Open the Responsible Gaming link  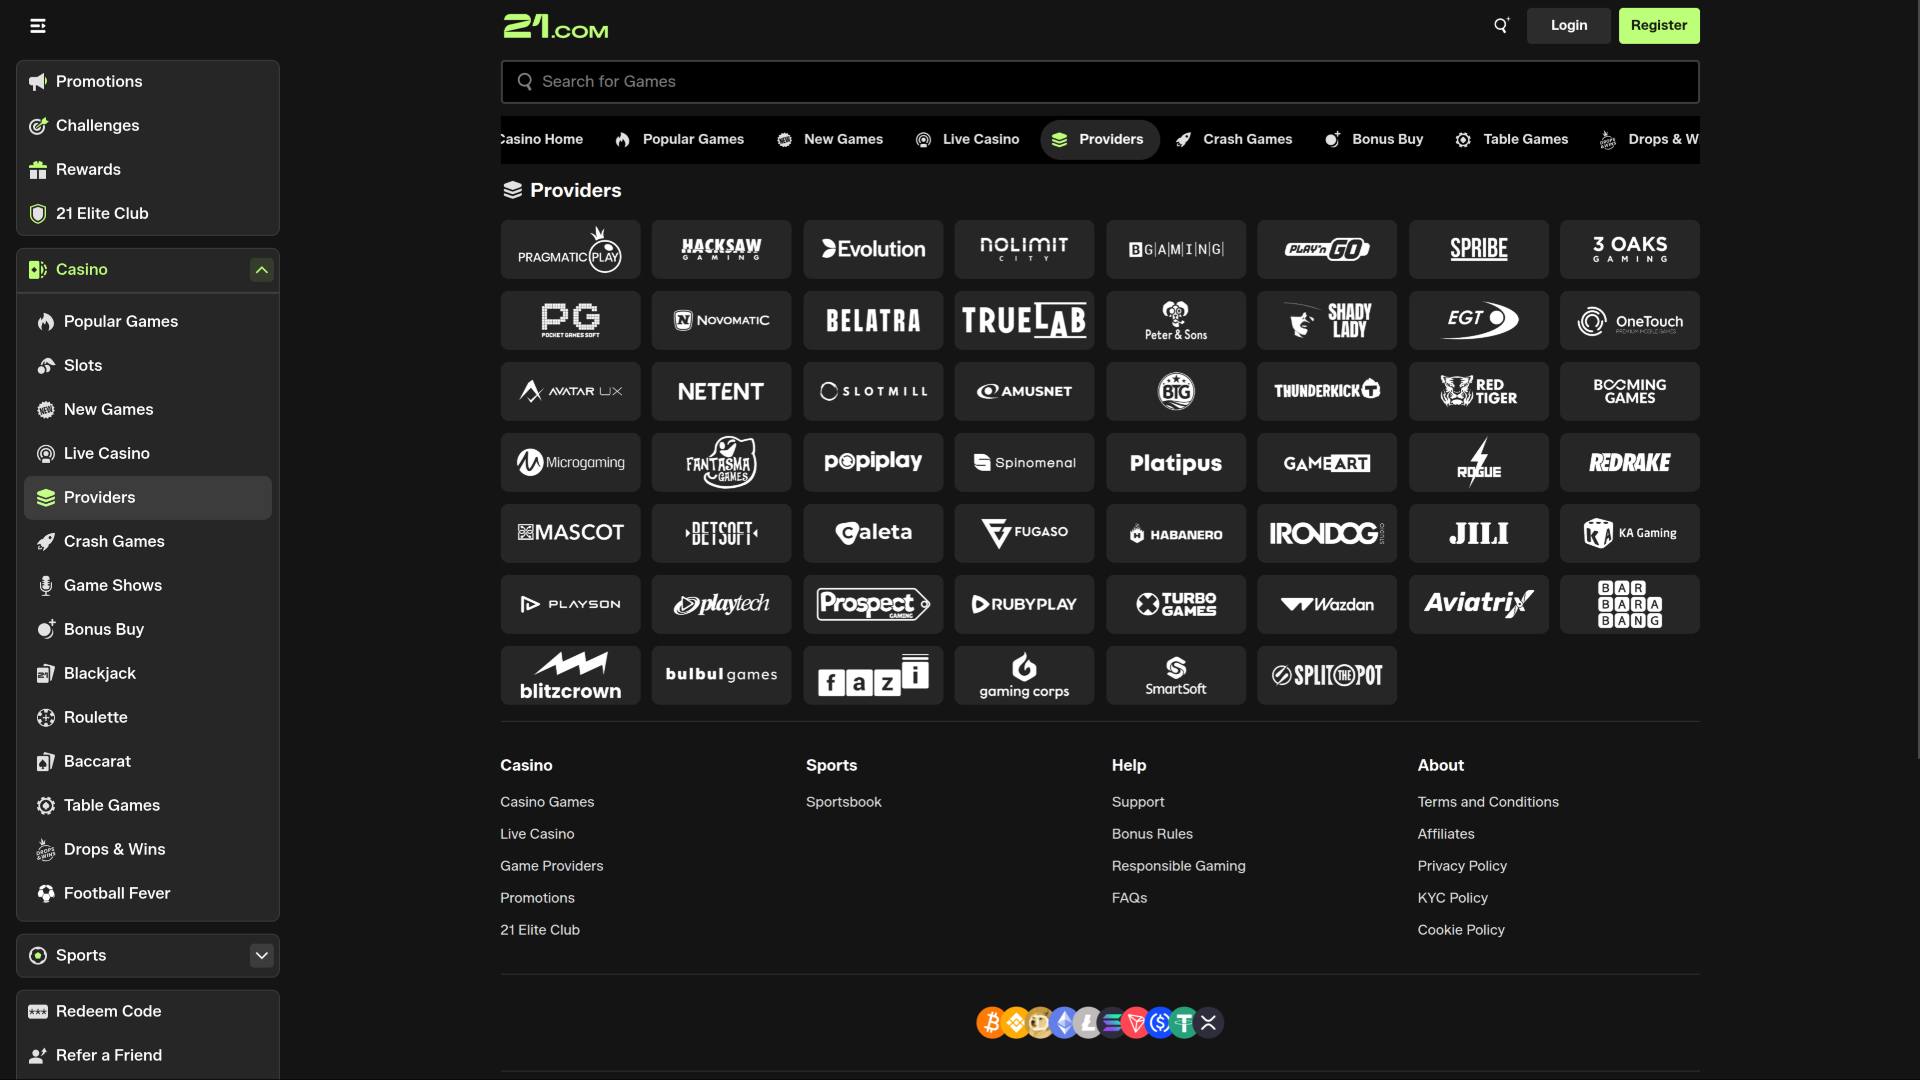click(1179, 866)
